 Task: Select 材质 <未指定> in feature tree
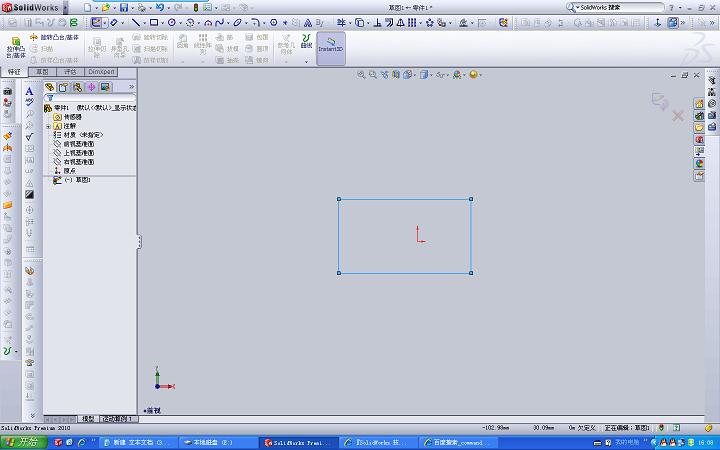click(78, 135)
